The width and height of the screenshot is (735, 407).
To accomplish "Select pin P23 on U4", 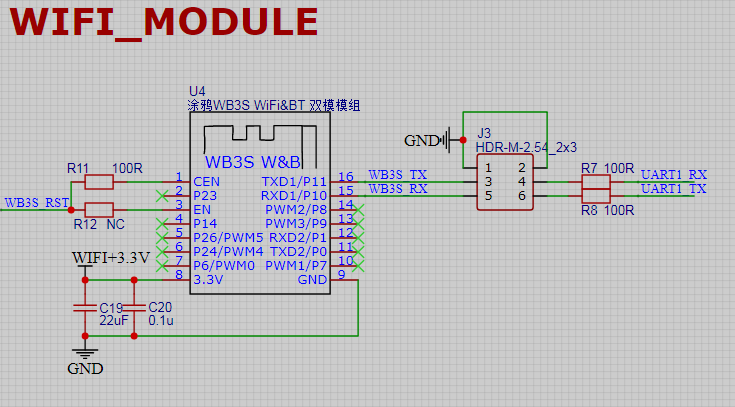I will (205, 196).
